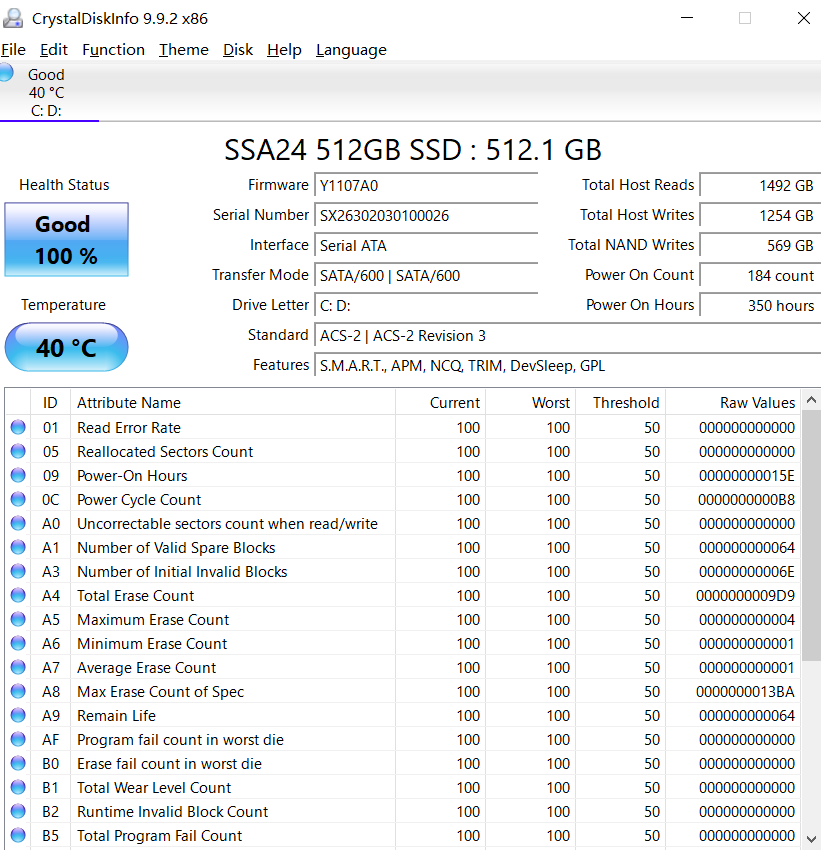The height and width of the screenshot is (850, 821).
Task: Click the attribute list vertical scrollbar thumb
Action: [x=811, y=536]
